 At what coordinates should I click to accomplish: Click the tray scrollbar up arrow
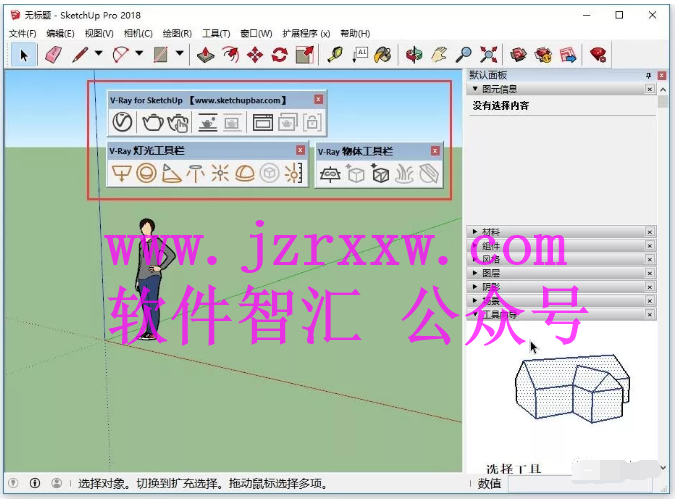click(x=663, y=90)
